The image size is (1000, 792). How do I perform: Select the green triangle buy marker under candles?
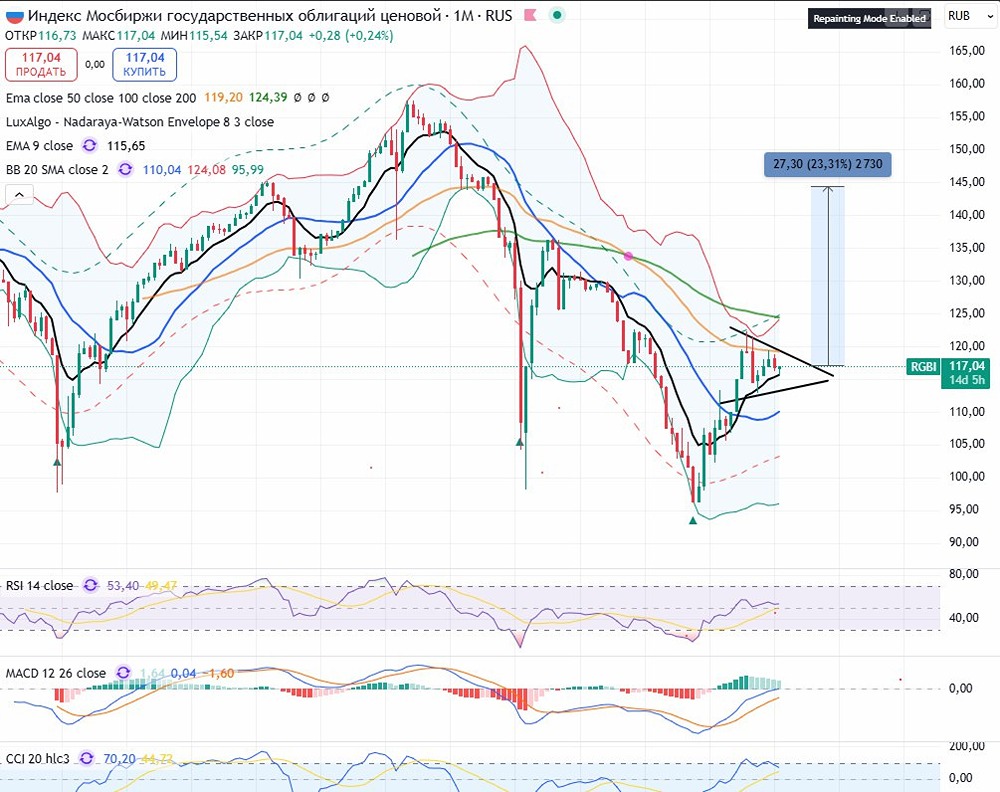pyautogui.click(x=694, y=519)
